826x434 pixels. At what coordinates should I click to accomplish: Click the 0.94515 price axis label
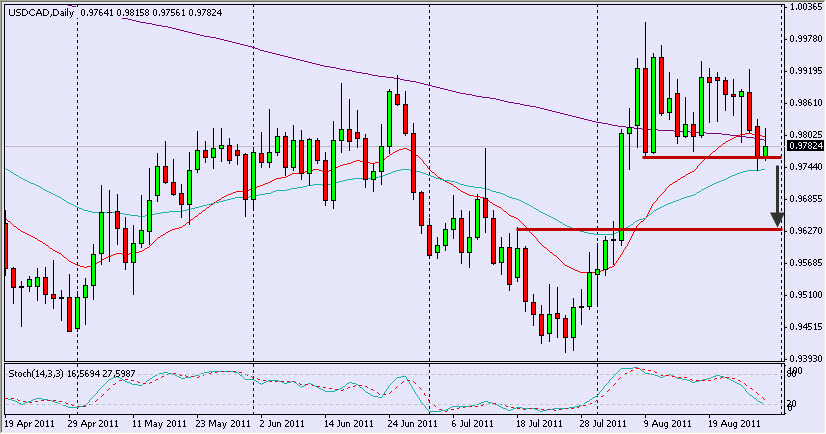[806, 327]
